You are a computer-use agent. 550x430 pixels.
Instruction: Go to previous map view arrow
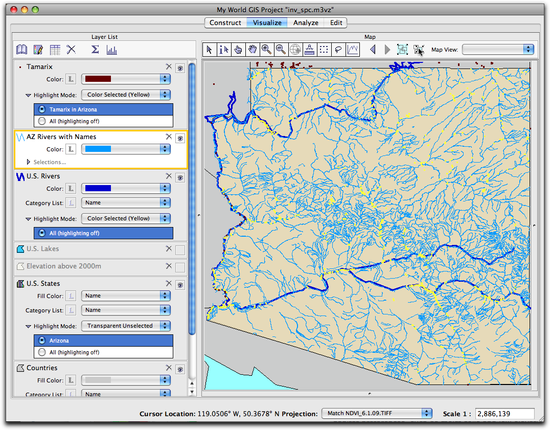tap(373, 49)
